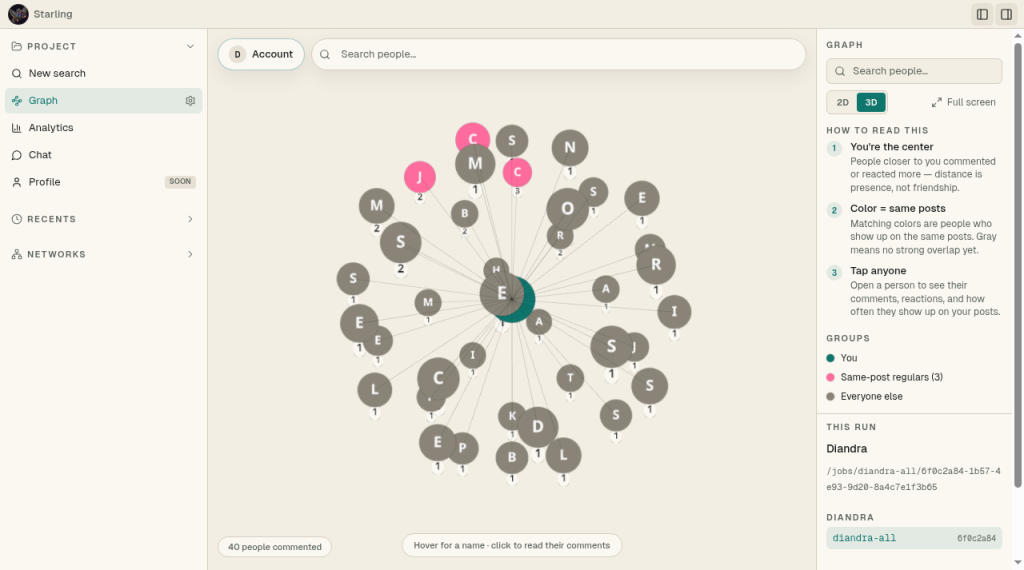Click the gray O node in graph

[x=567, y=208]
